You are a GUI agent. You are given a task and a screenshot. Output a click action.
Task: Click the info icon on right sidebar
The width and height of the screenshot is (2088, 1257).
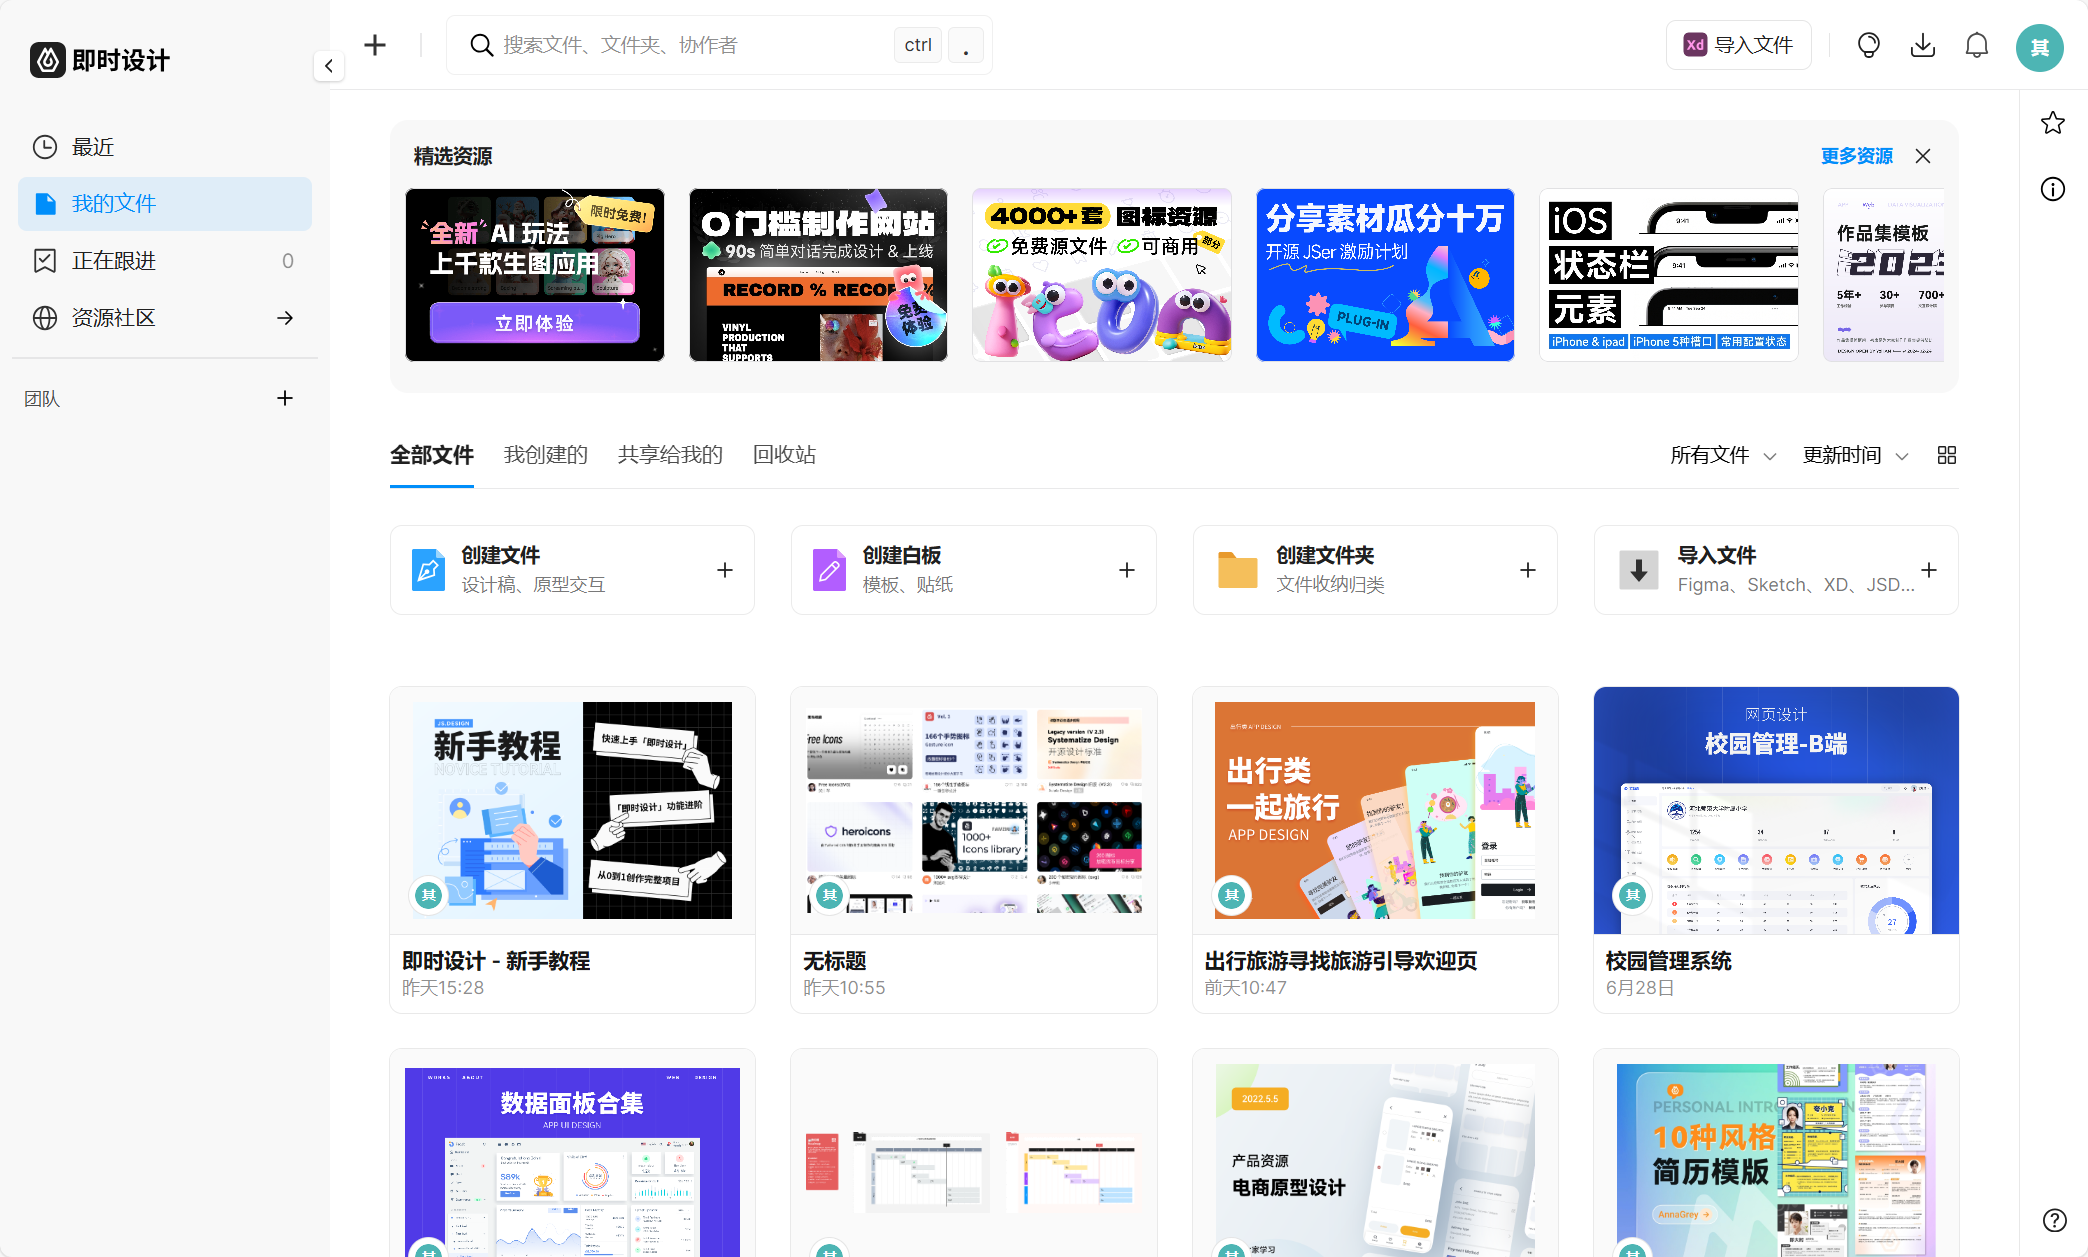tap(2053, 189)
